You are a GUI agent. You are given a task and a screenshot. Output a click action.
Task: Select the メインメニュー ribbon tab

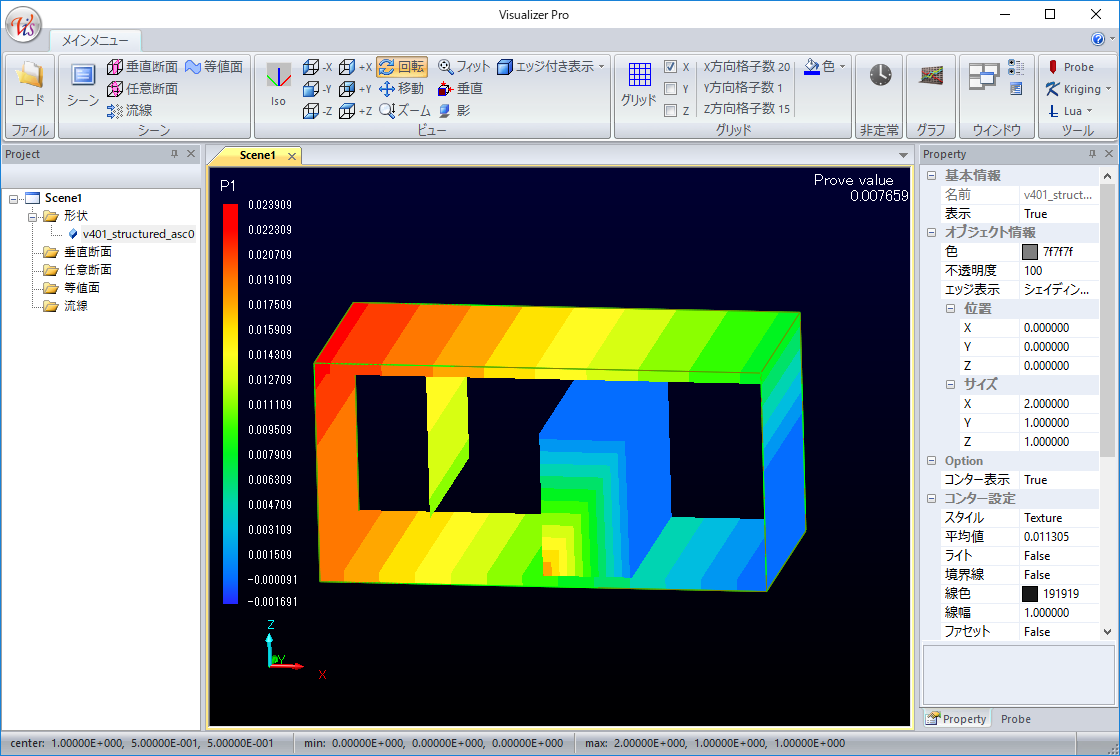[x=95, y=41]
